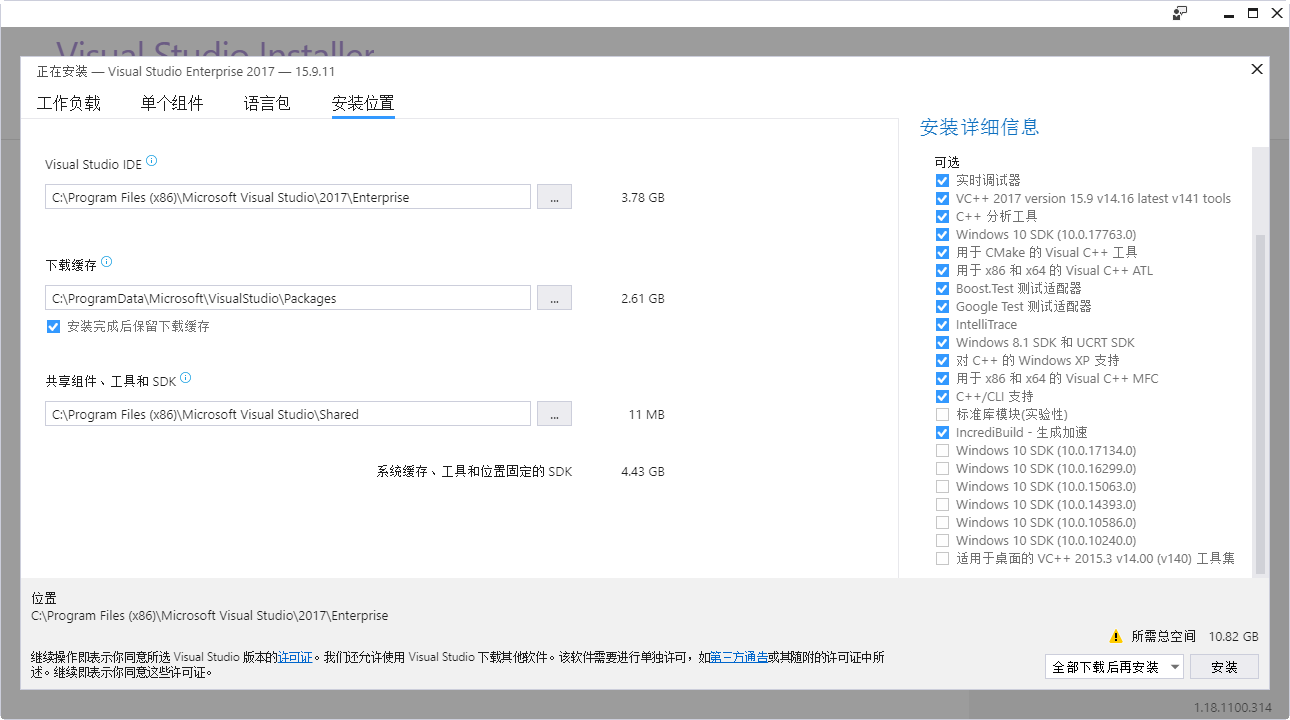Click the warning icon next to 所需总空间
The height and width of the screenshot is (720, 1290).
pos(1116,636)
